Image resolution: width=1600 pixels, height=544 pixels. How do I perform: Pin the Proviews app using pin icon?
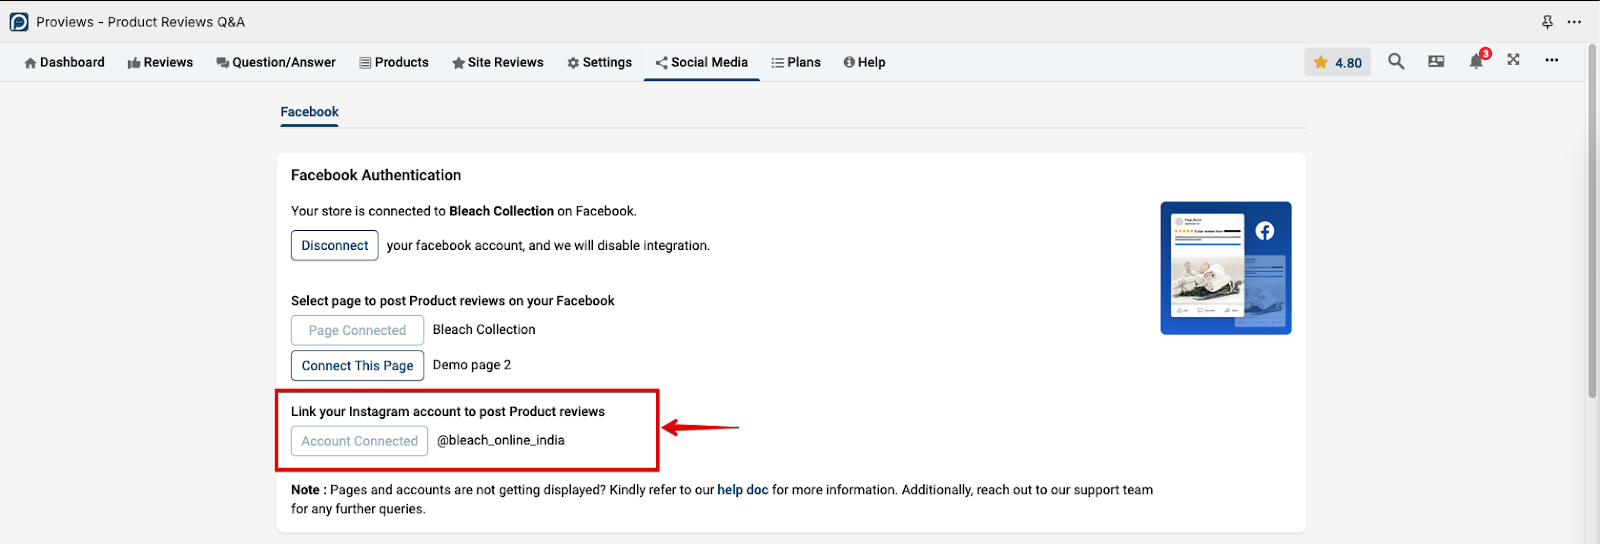1547,22
